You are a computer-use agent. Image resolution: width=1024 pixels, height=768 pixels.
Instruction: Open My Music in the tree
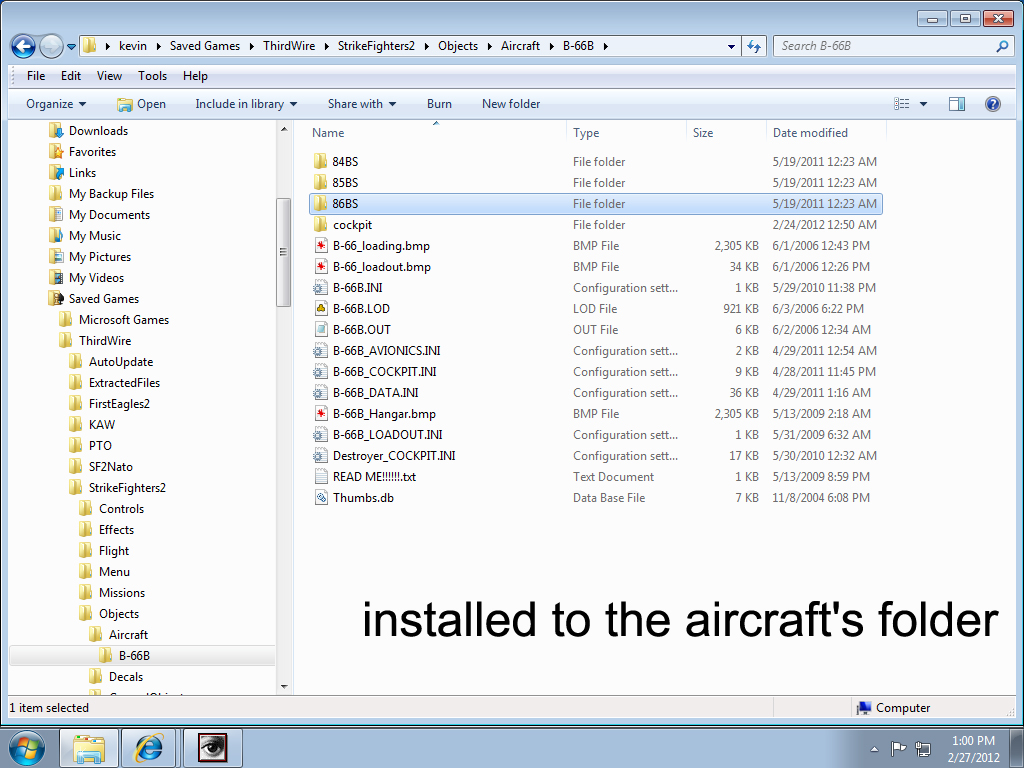95,236
